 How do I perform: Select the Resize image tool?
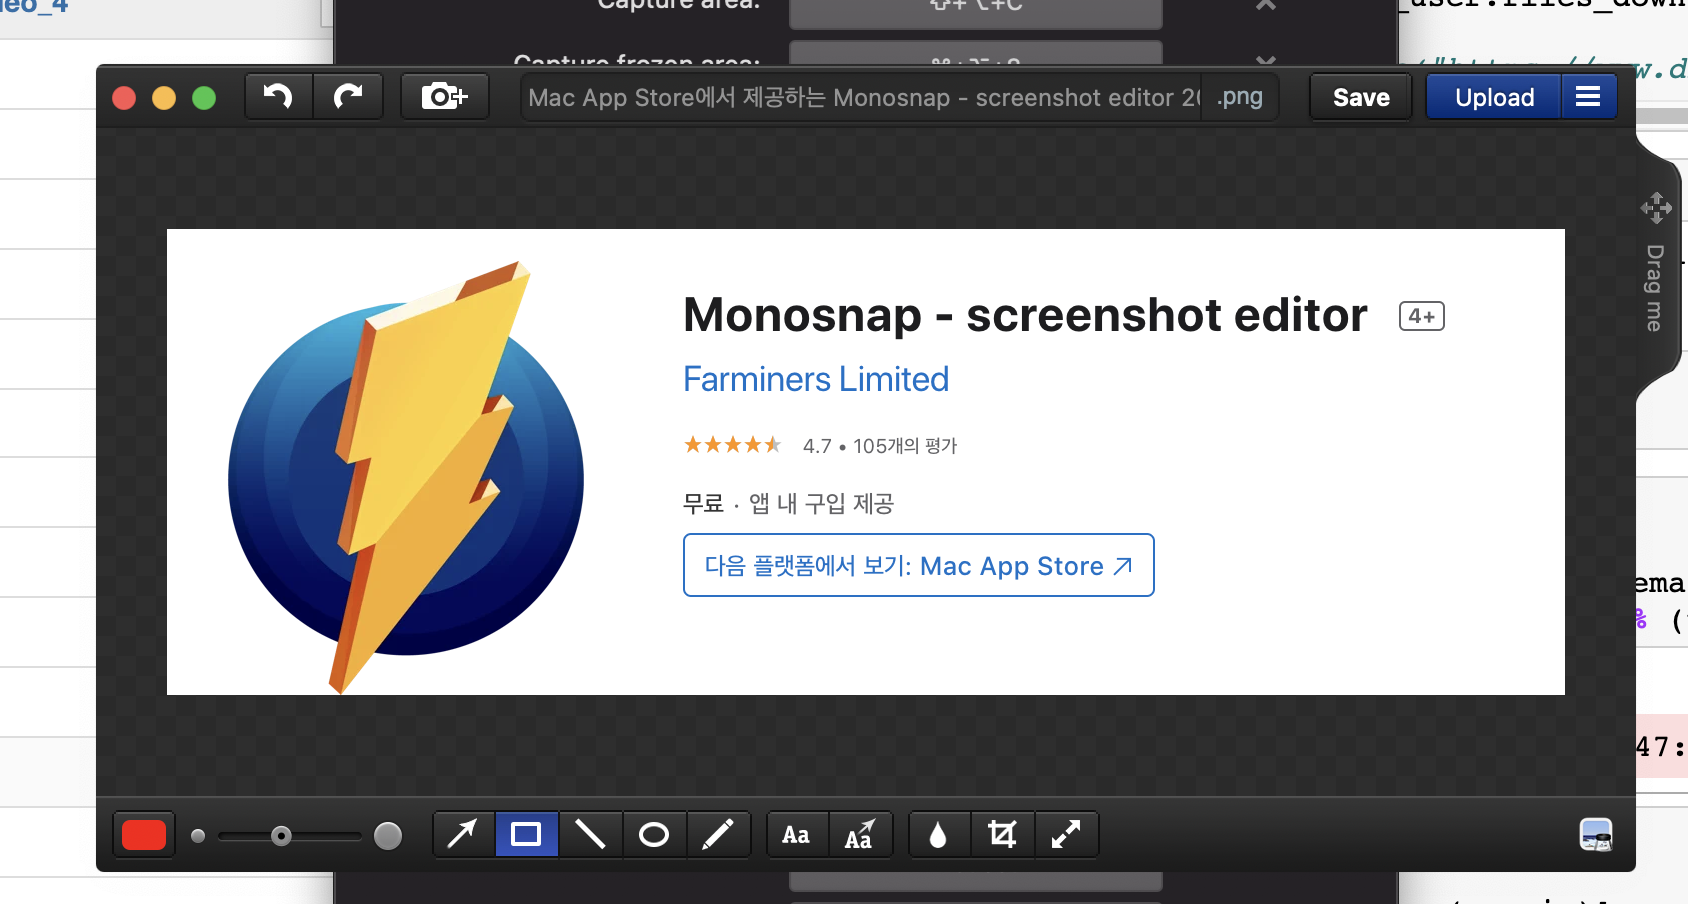[x=1066, y=835]
